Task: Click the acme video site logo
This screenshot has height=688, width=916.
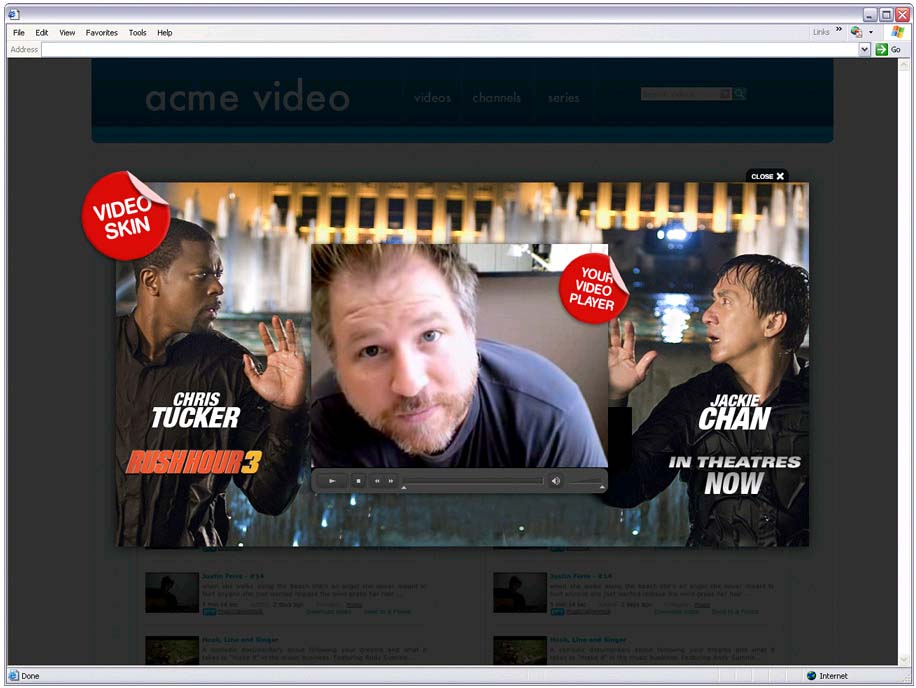Action: tap(248, 96)
